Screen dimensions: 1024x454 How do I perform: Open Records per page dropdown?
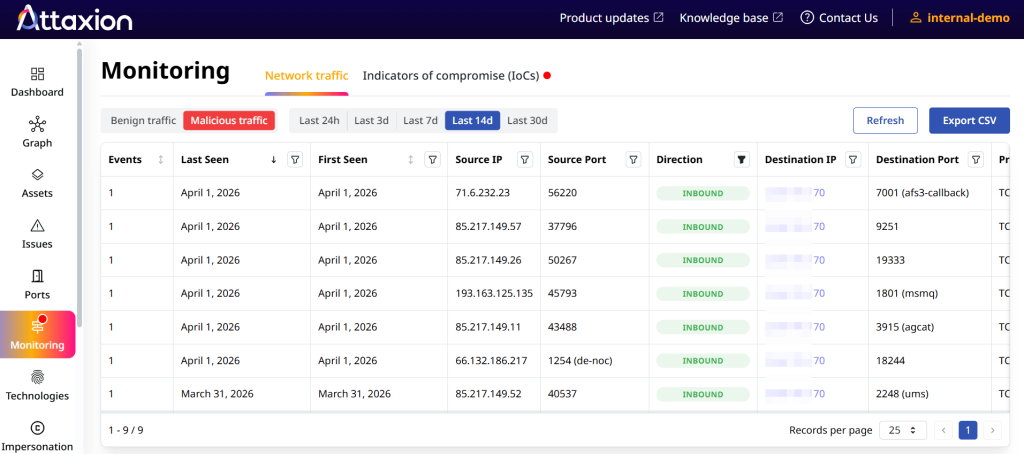903,430
